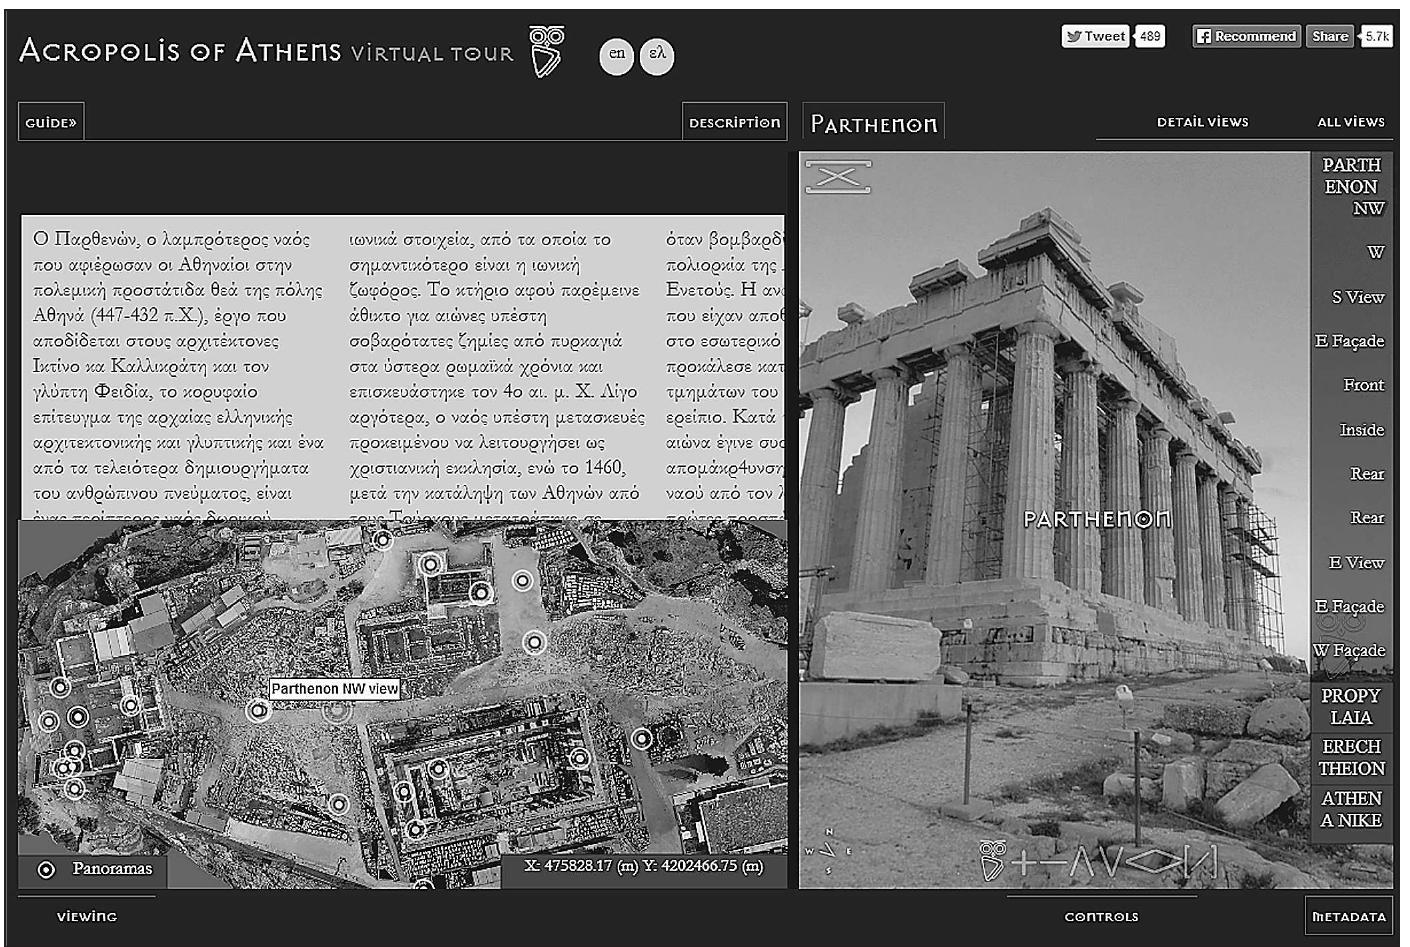Click the Tweet button
1410x947 pixels.
click(1096, 36)
